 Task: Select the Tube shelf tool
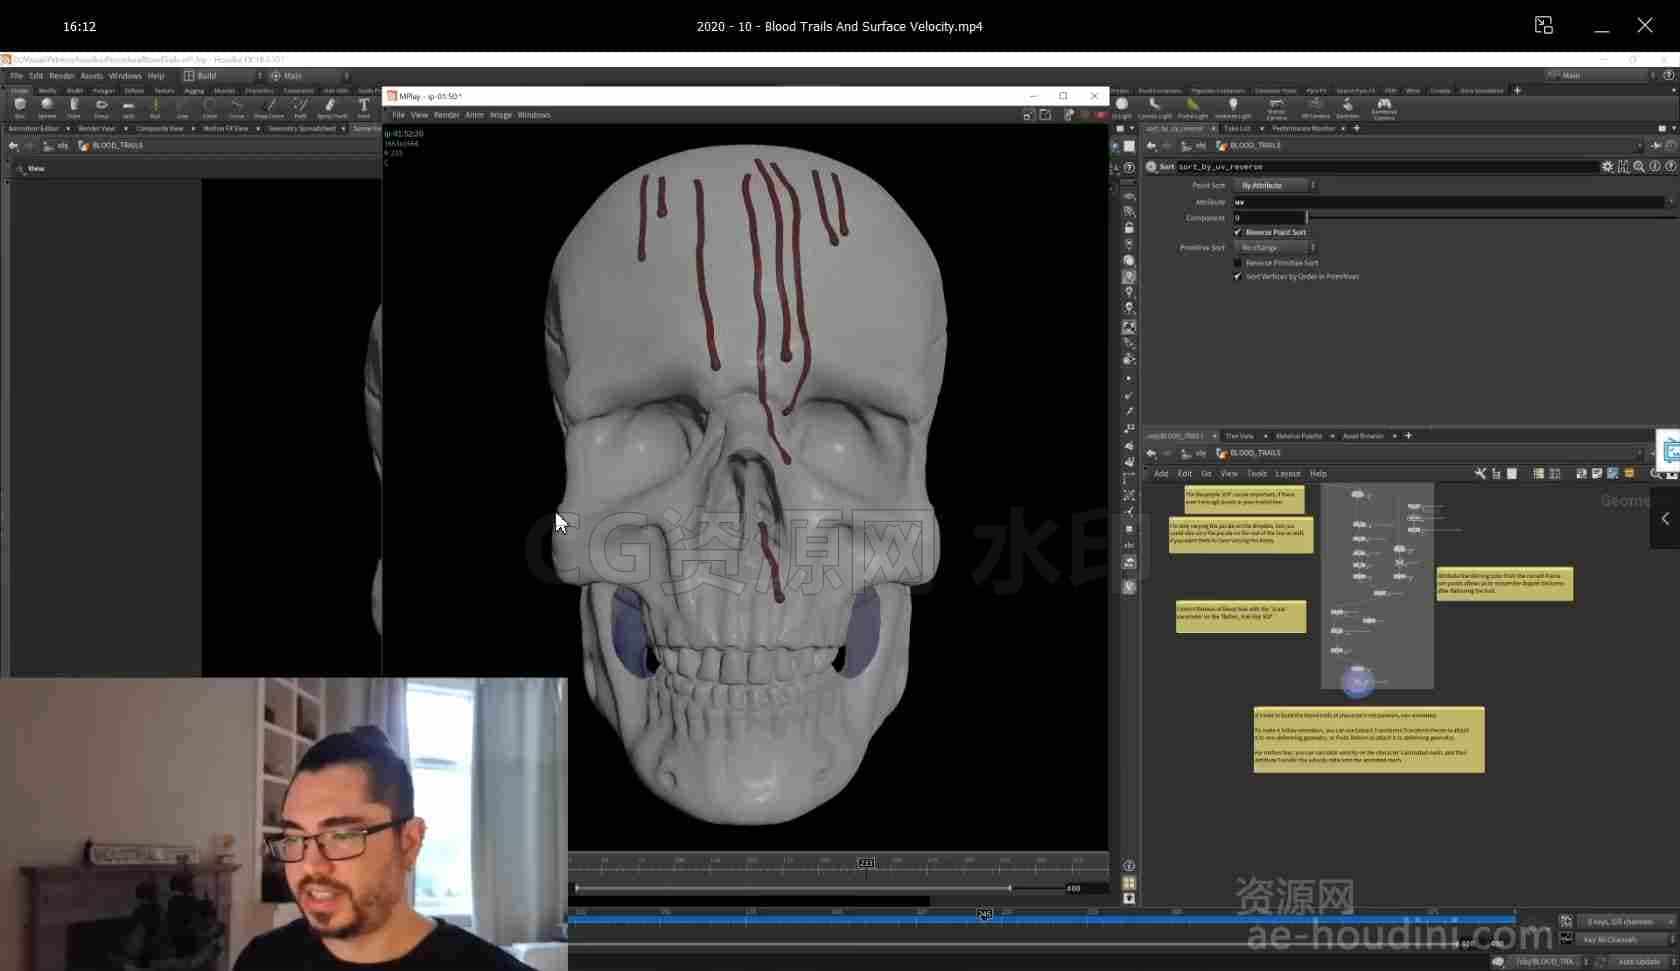(x=74, y=107)
